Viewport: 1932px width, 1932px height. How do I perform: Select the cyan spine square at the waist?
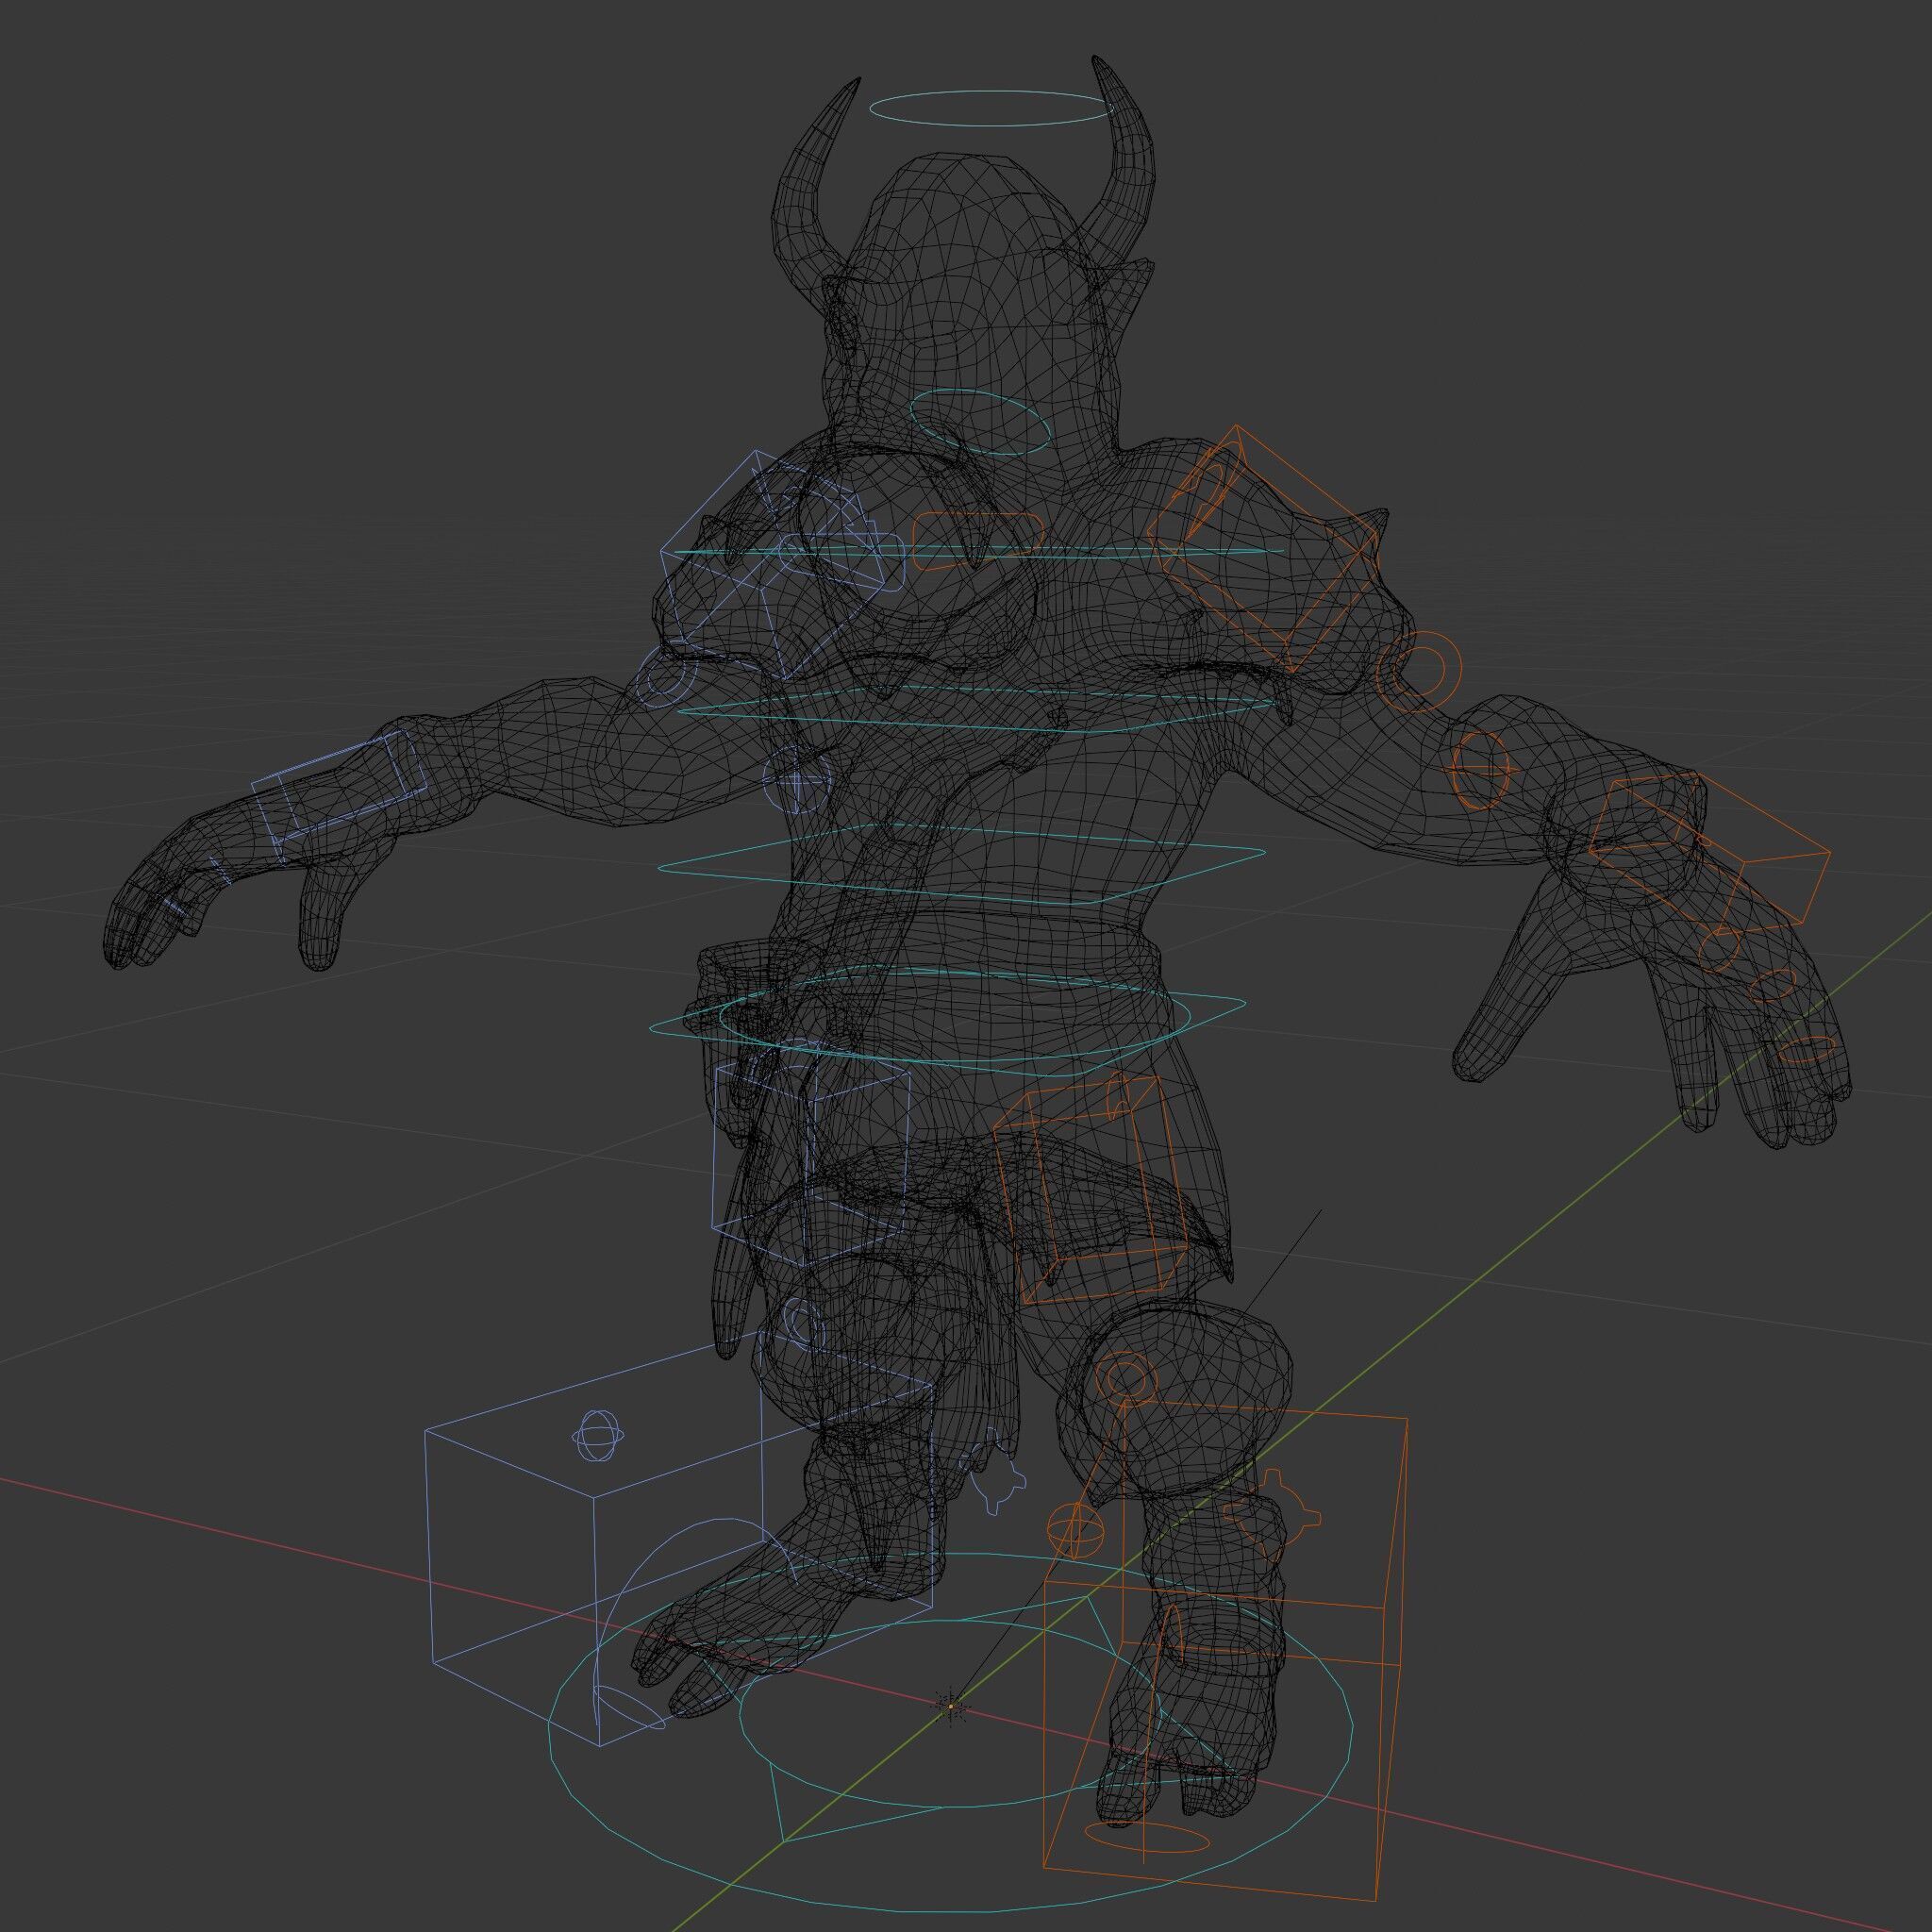tap(960, 864)
